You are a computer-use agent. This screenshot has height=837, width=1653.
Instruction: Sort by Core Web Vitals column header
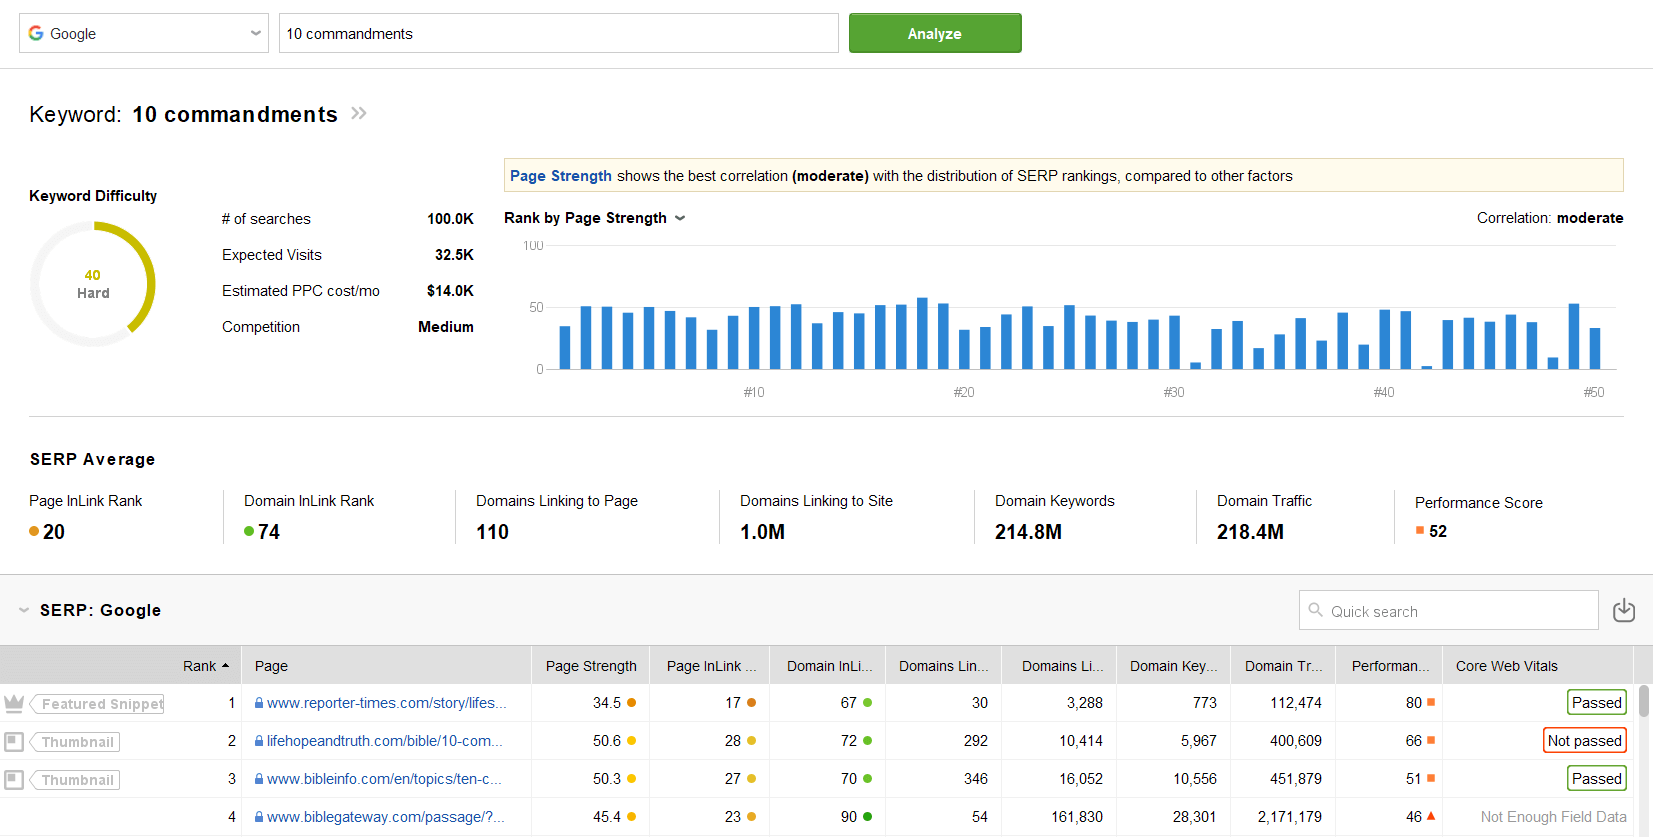point(1506,666)
